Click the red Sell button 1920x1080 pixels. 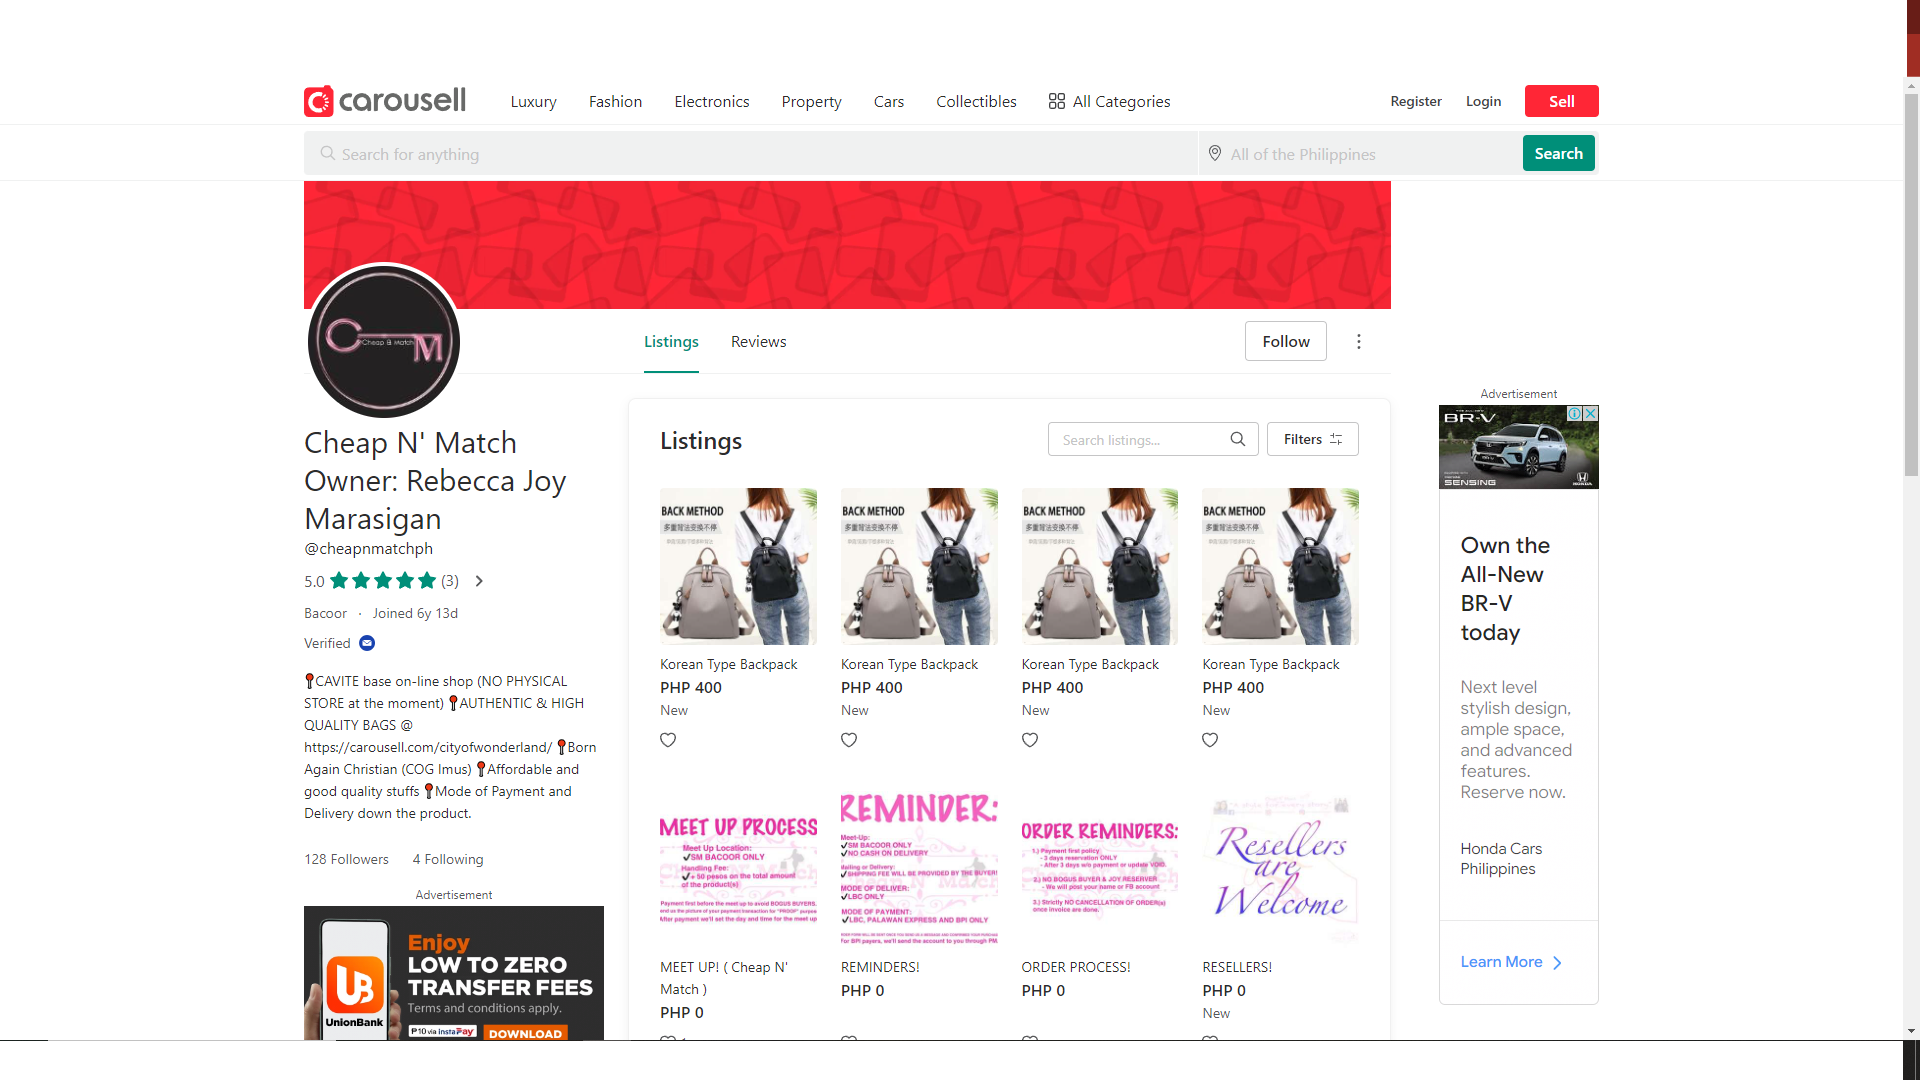tap(1560, 101)
